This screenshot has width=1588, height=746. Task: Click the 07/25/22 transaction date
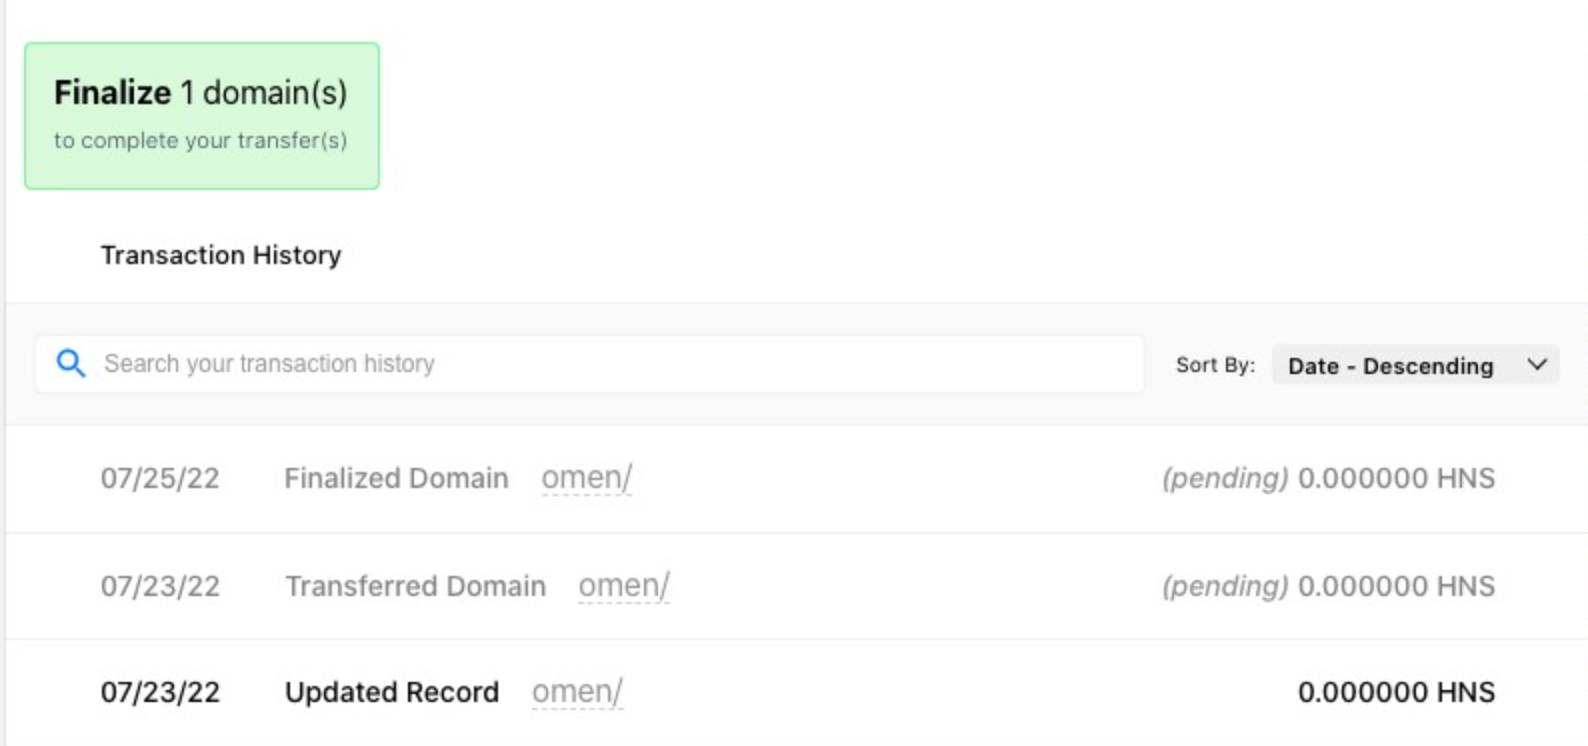(x=160, y=479)
